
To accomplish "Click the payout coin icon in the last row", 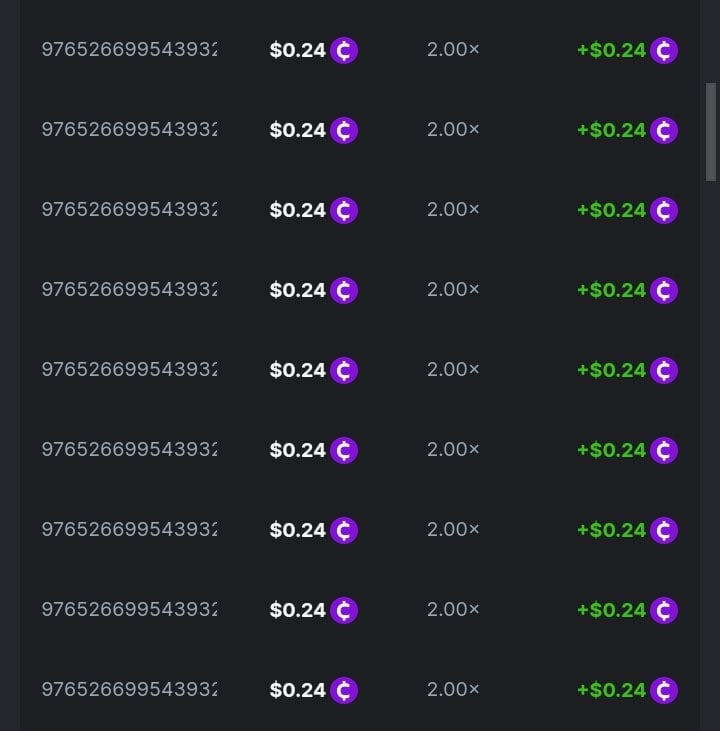I will 664,690.
